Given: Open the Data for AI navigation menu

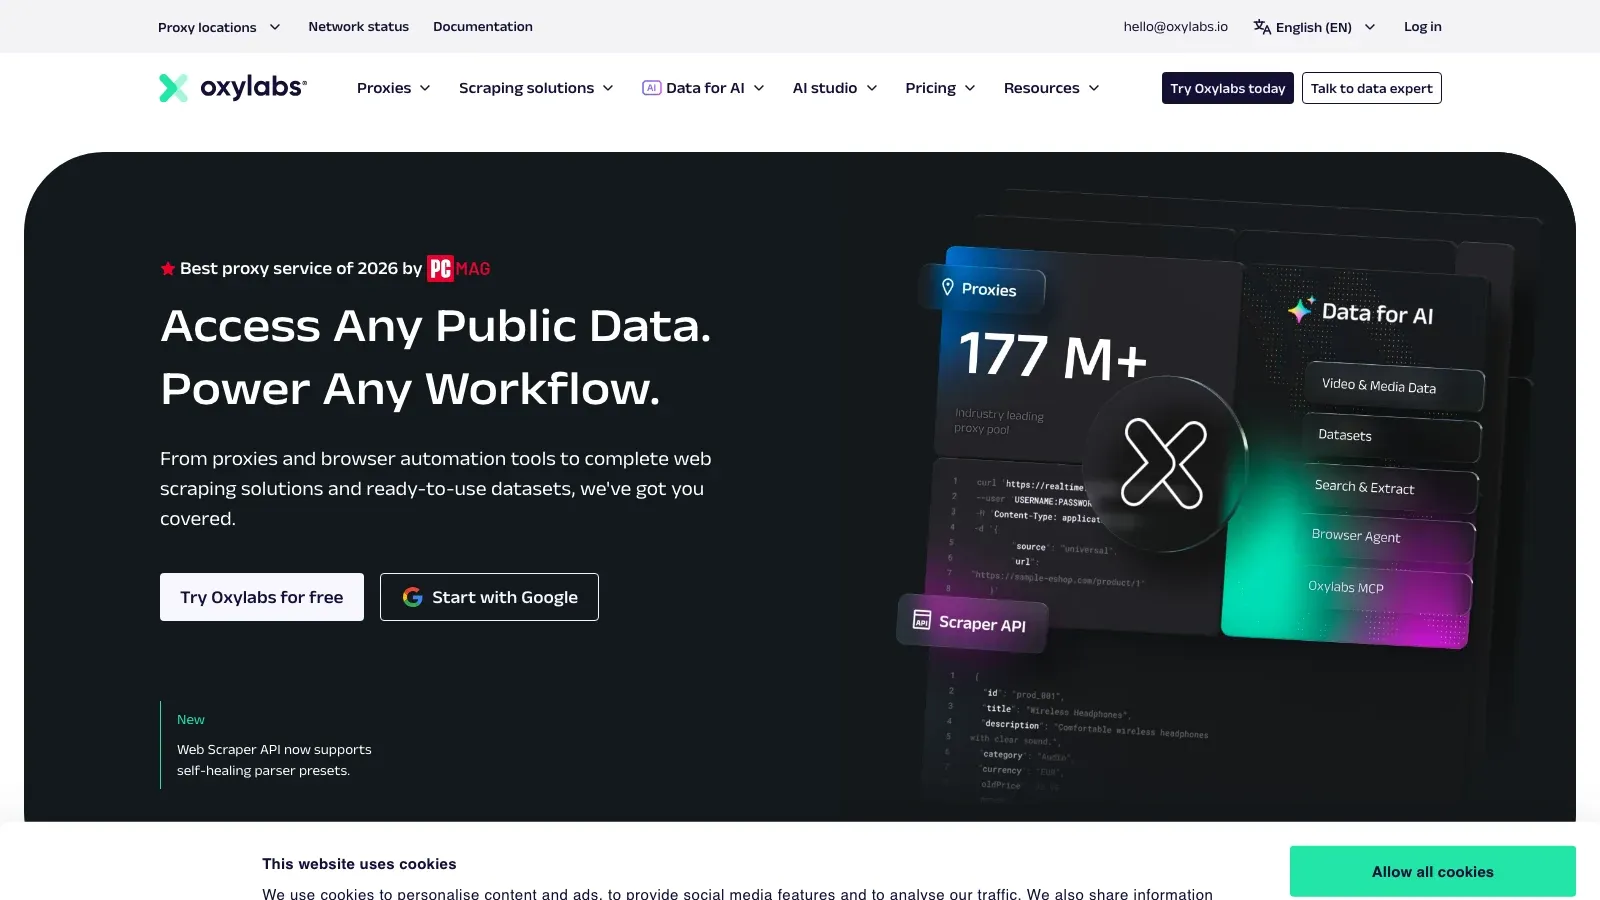Looking at the screenshot, I should (x=704, y=88).
